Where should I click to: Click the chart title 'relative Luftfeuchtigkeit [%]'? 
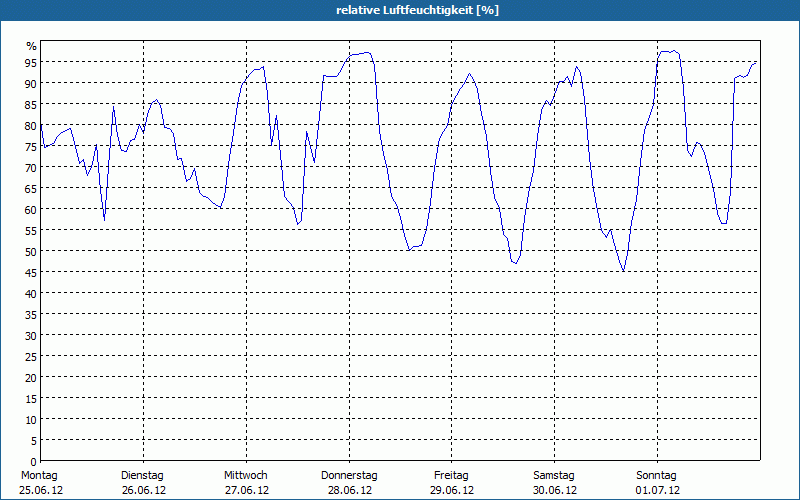tap(417, 10)
